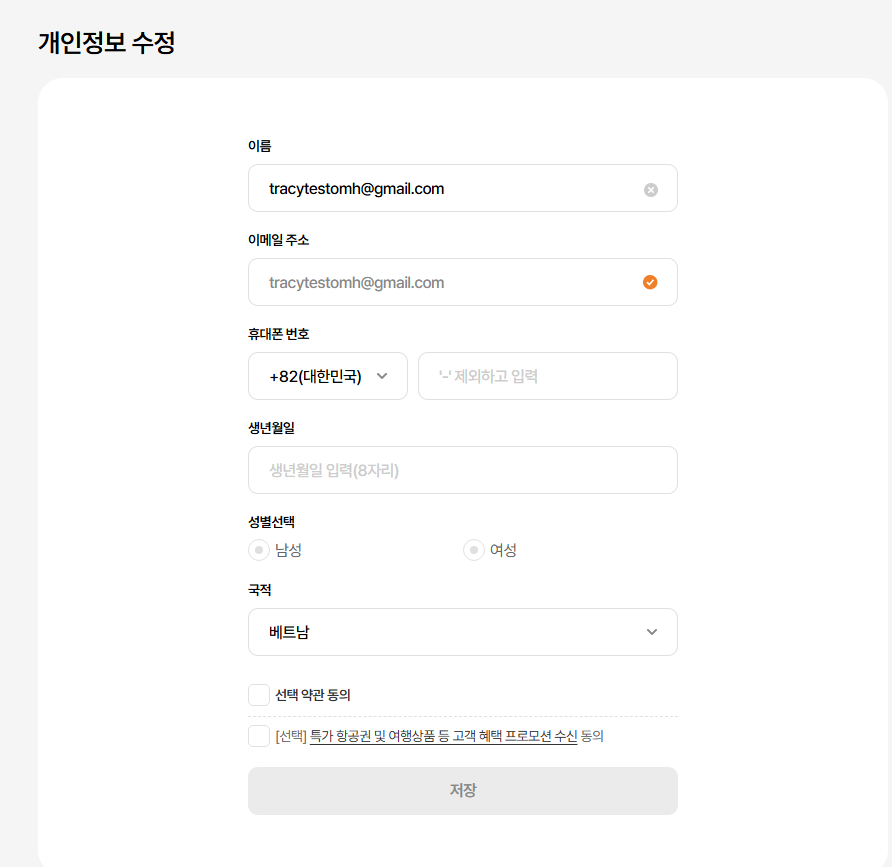The height and width of the screenshot is (867, 892).
Task: Focus the 이름 input field
Action: click(x=450, y=189)
